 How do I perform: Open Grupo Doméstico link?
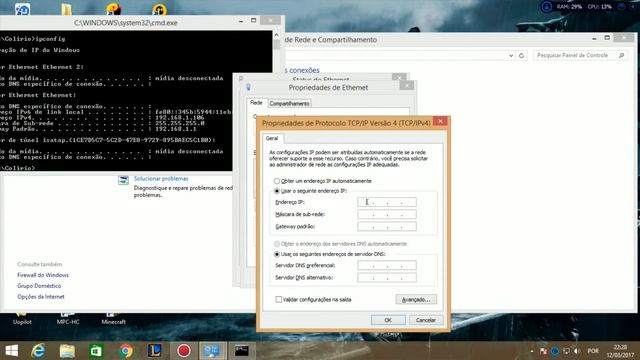pos(39,286)
